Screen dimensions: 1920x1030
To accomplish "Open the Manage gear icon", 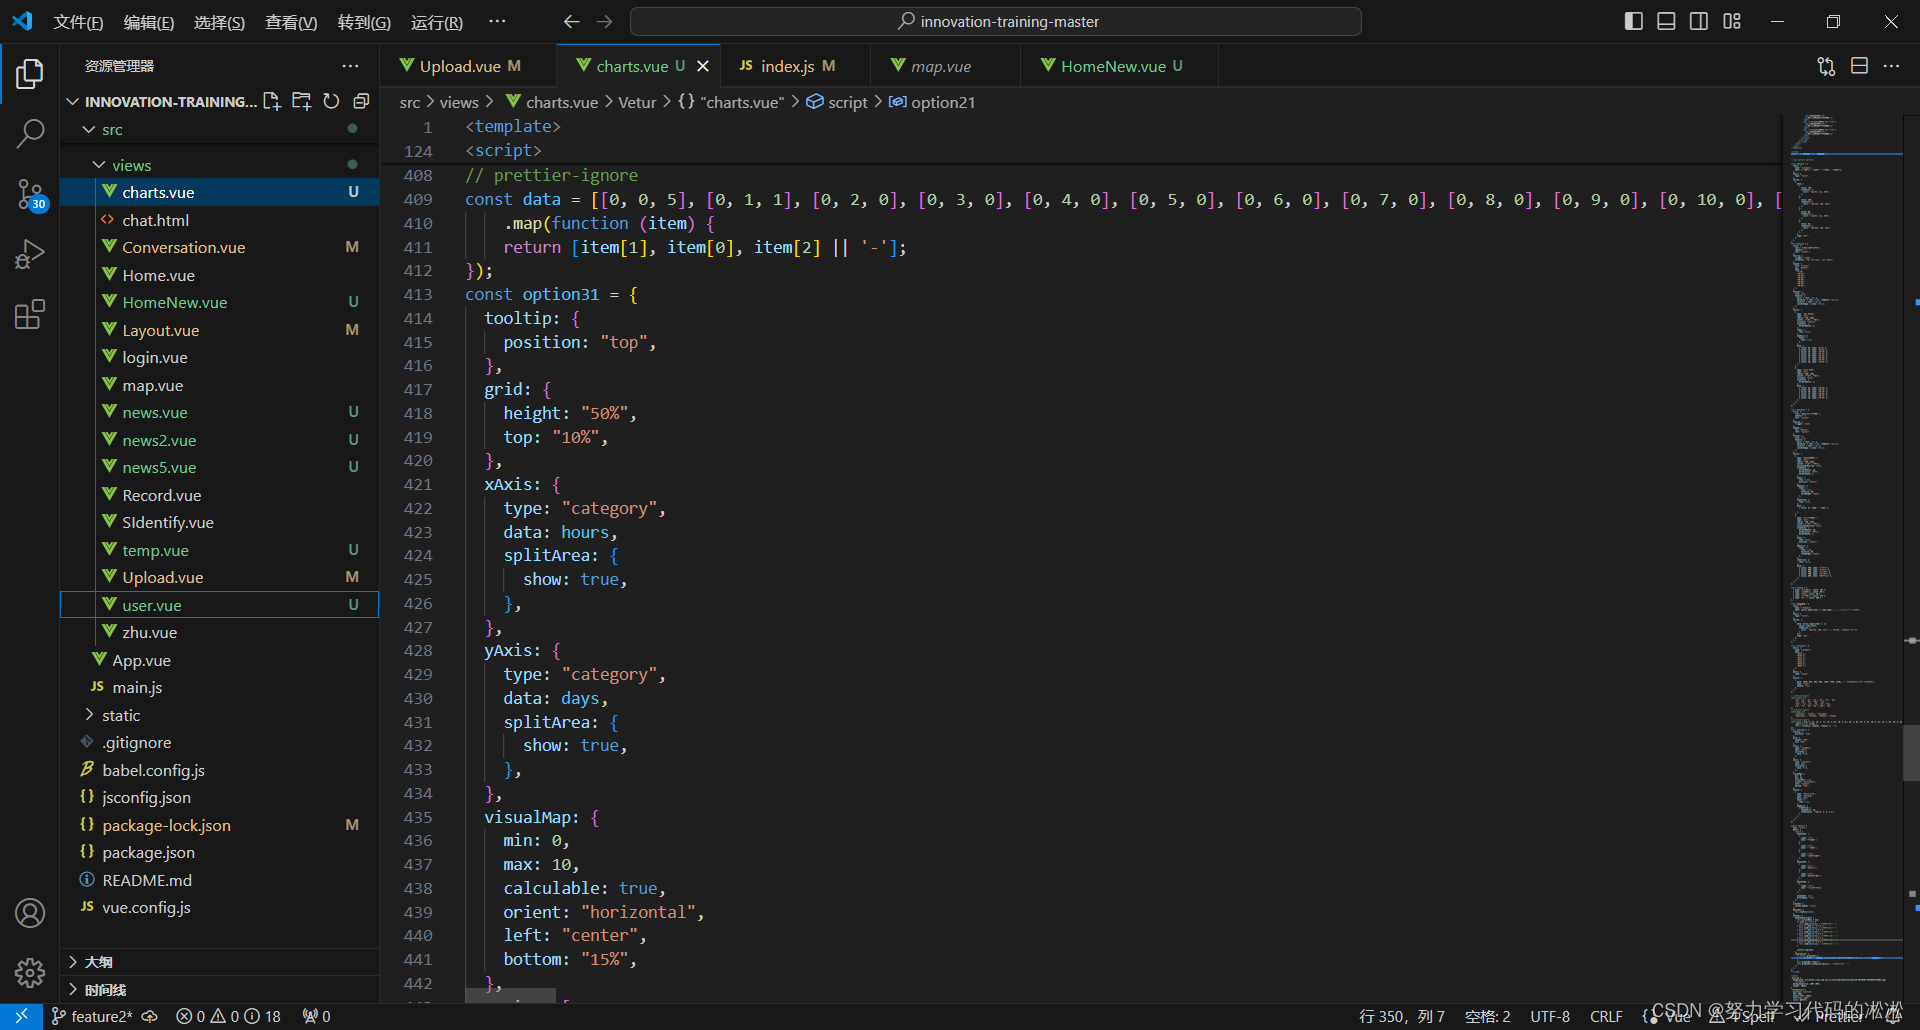I will (30, 972).
